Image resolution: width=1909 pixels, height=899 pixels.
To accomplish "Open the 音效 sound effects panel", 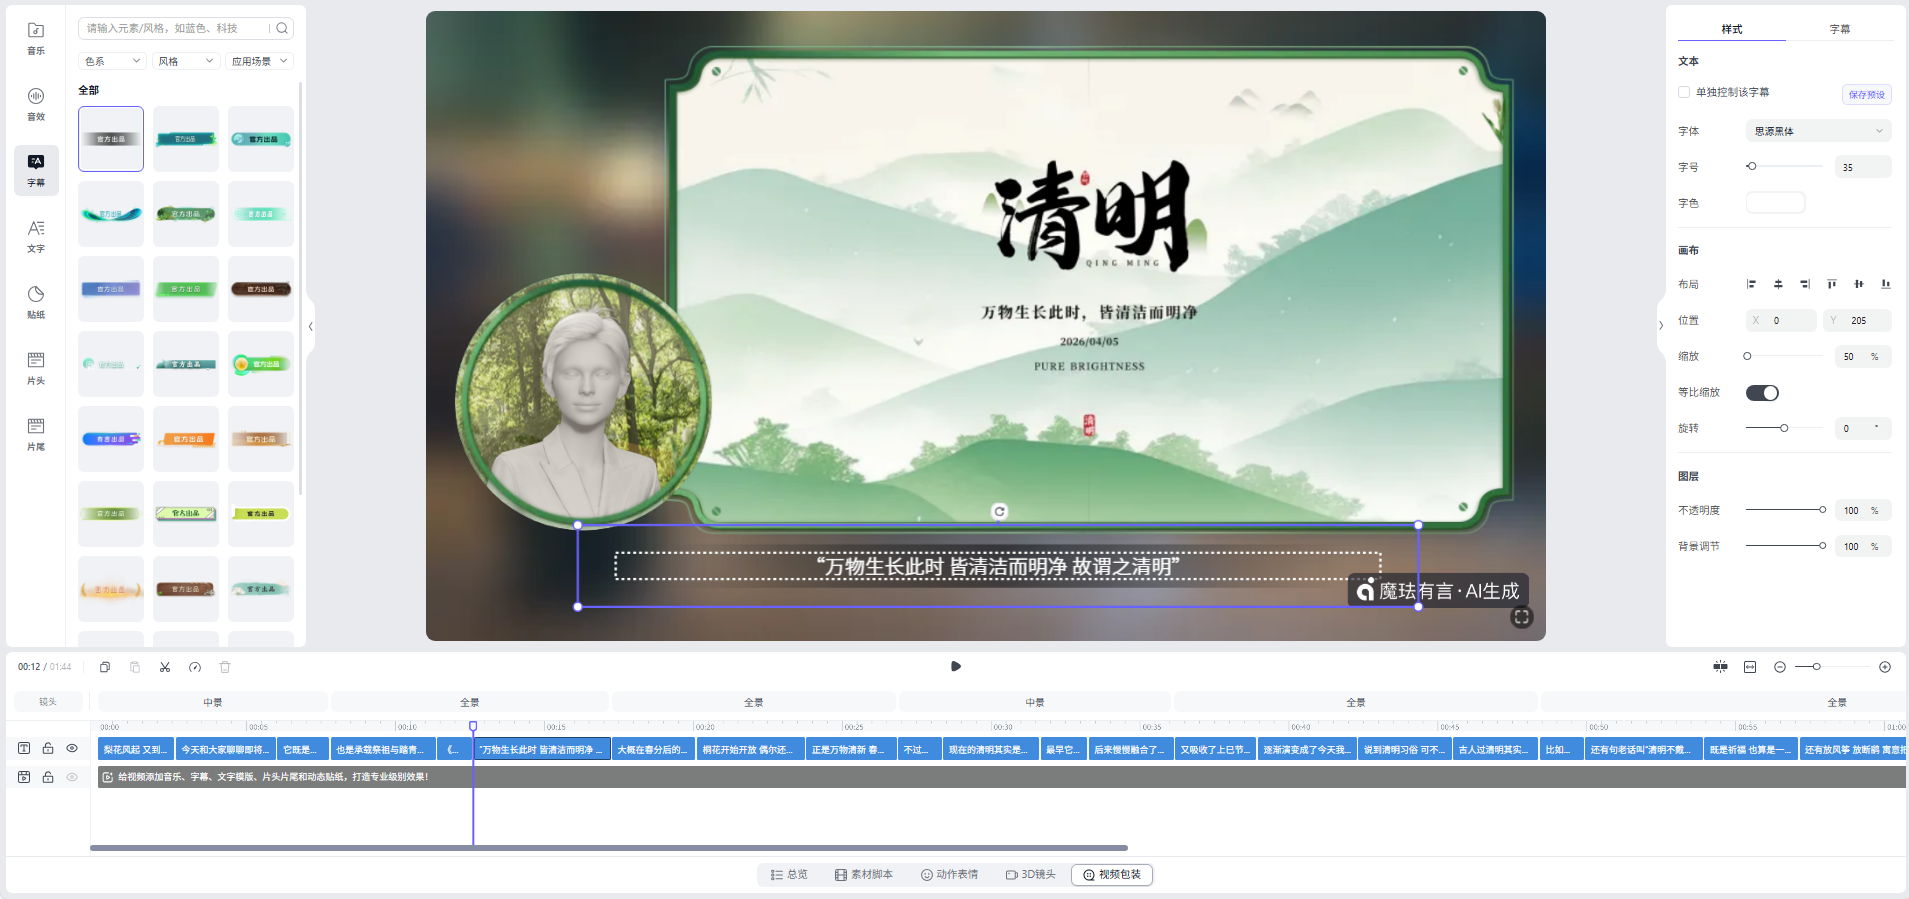I will point(36,104).
